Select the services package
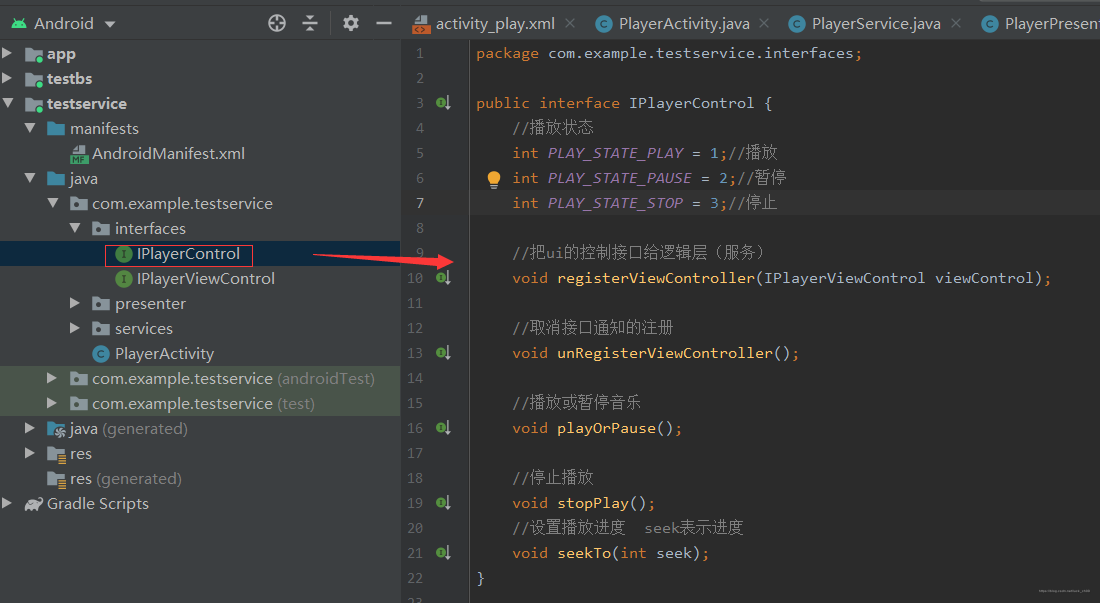Viewport: 1100px width, 603px height. pyautogui.click(x=144, y=329)
